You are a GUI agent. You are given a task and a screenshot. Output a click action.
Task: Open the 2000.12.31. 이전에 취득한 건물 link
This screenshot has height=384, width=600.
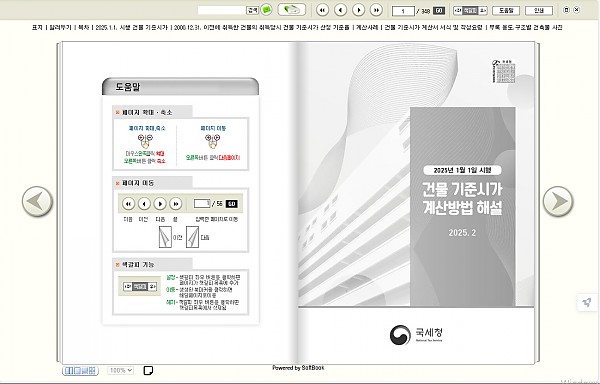coord(262,28)
